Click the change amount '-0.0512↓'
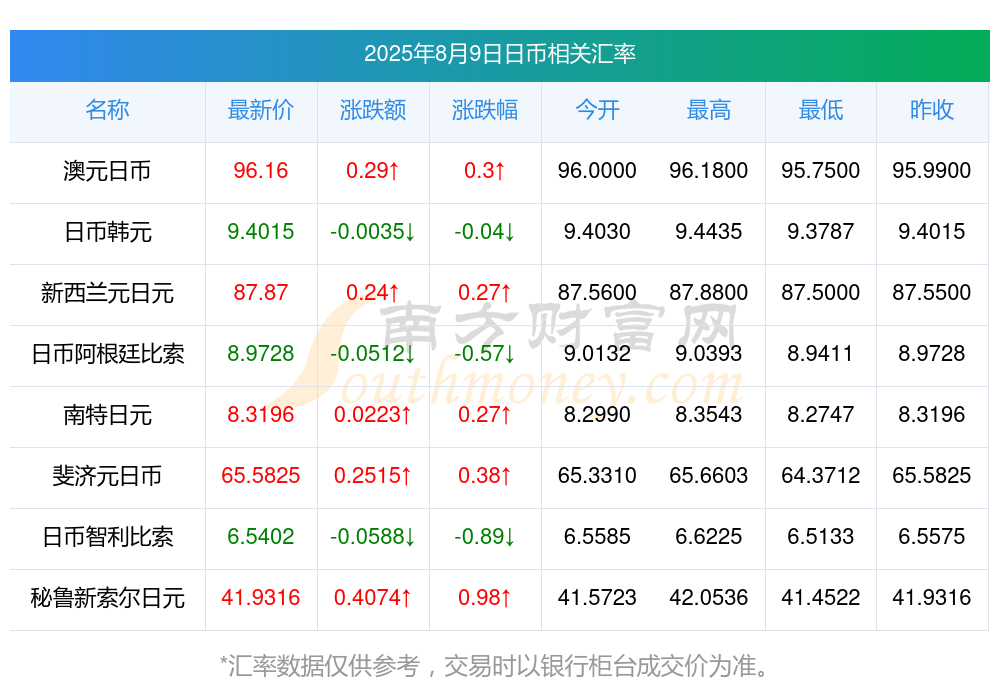1000x698 pixels. (372, 353)
